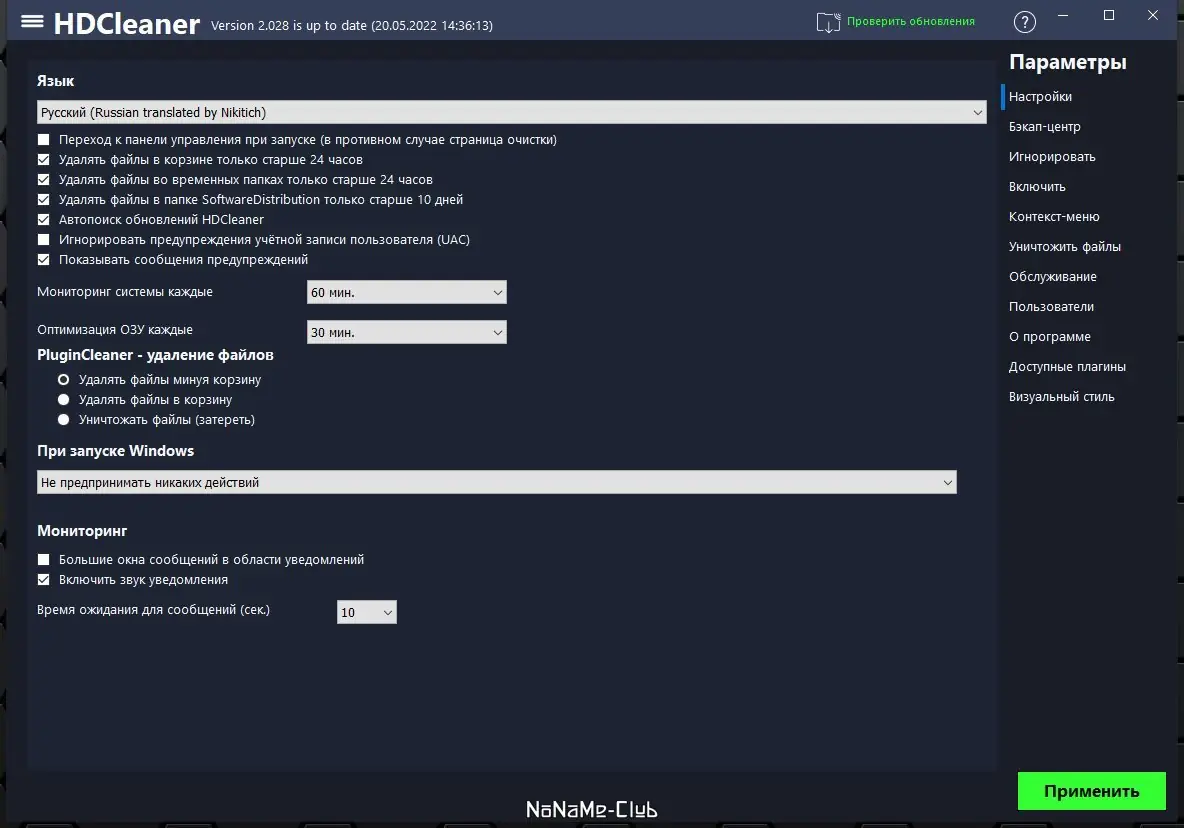
Task: Open the hamburger main menu
Action: pos(32,21)
